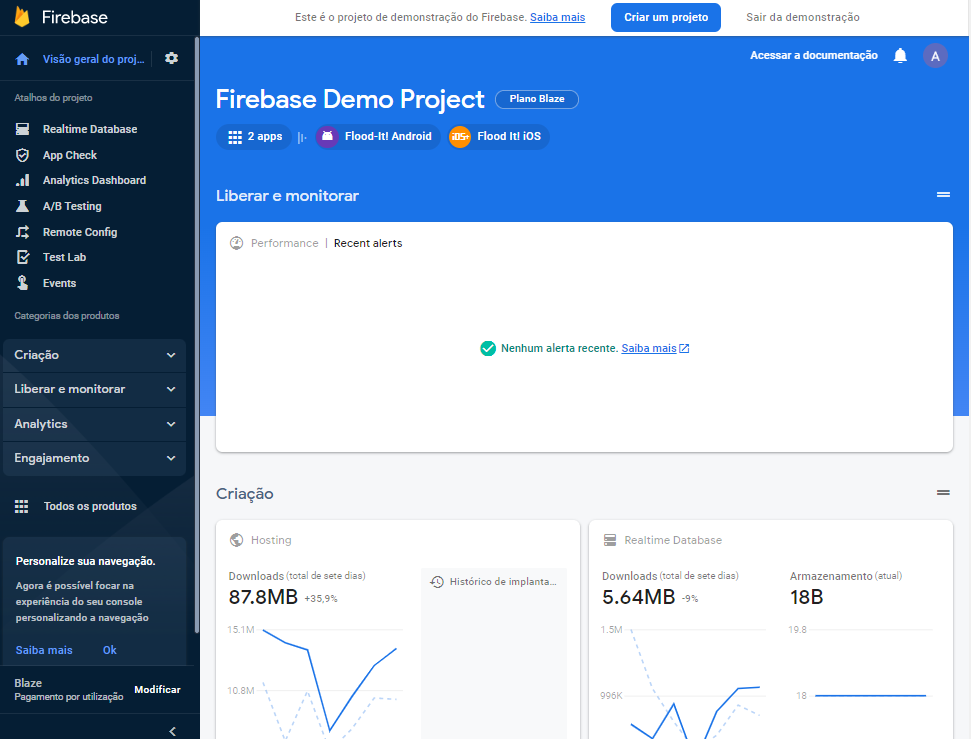Click the deployment history clock icon
This screenshot has width=971, height=739.
coord(437,582)
